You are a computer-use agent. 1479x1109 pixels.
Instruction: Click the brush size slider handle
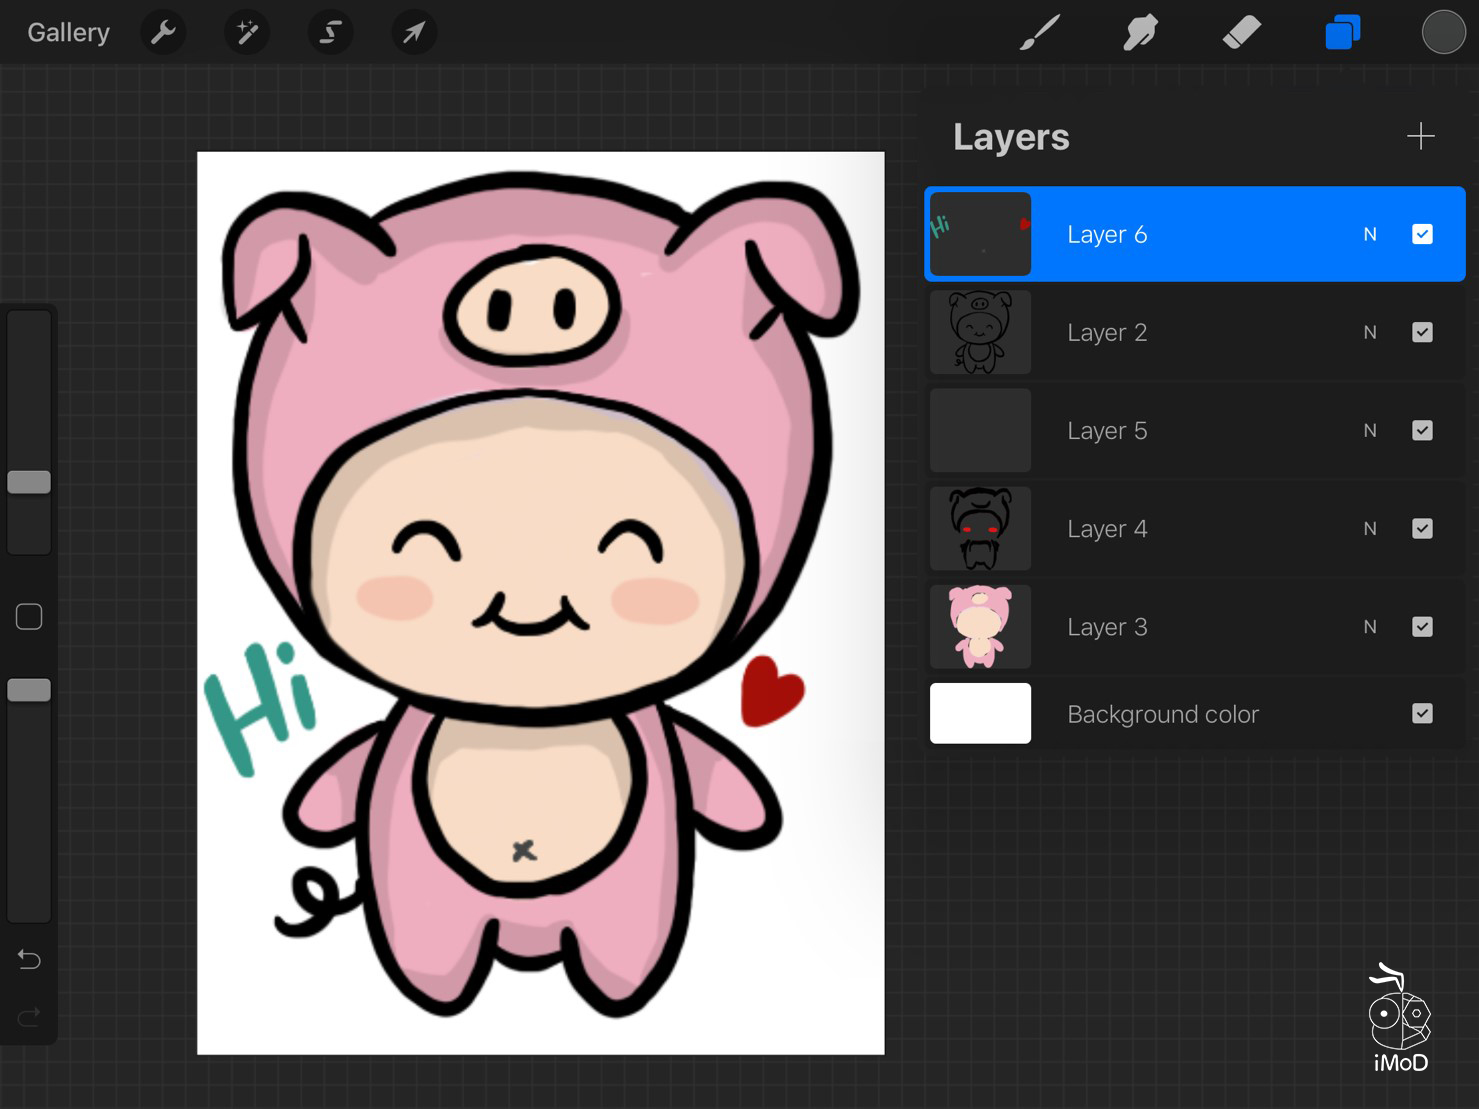click(29, 482)
